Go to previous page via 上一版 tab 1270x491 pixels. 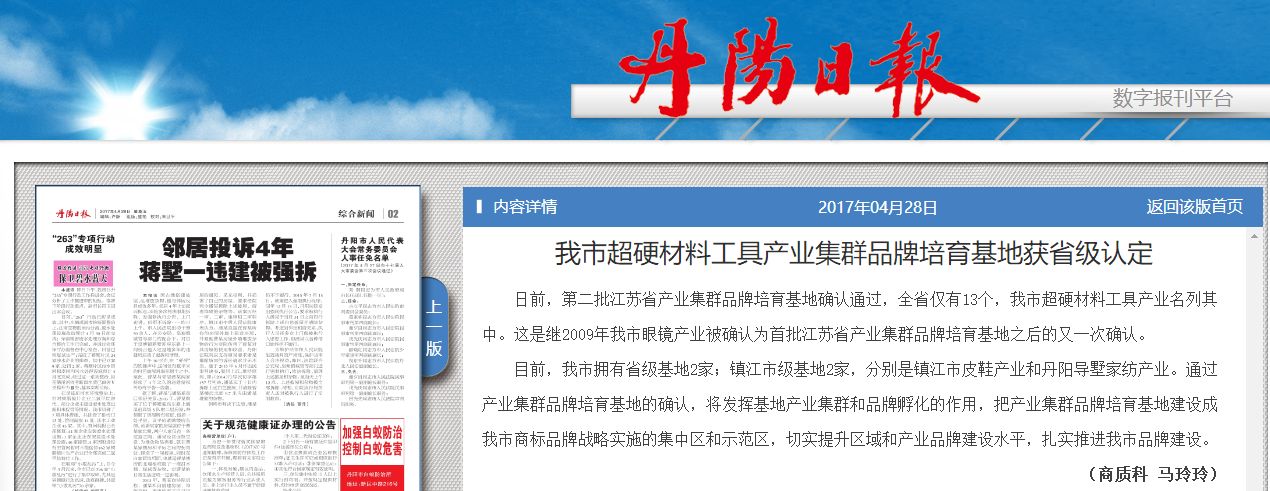click(x=433, y=327)
